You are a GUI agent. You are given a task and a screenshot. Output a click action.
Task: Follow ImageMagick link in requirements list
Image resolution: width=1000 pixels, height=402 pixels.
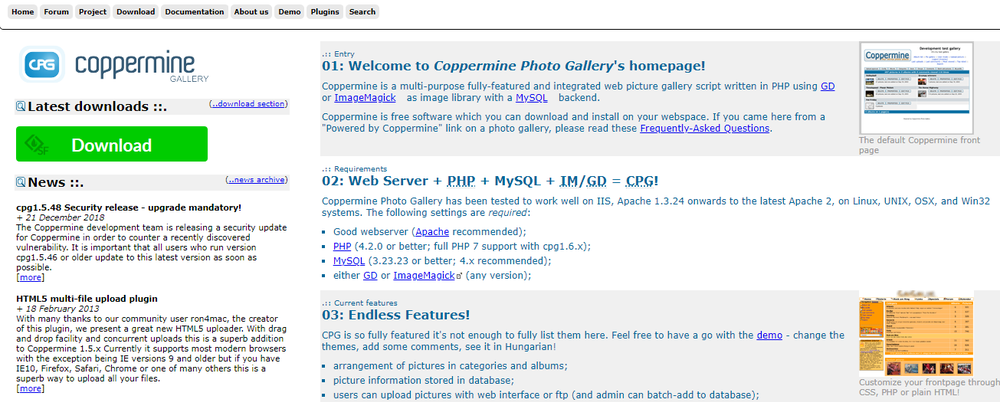coord(424,276)
